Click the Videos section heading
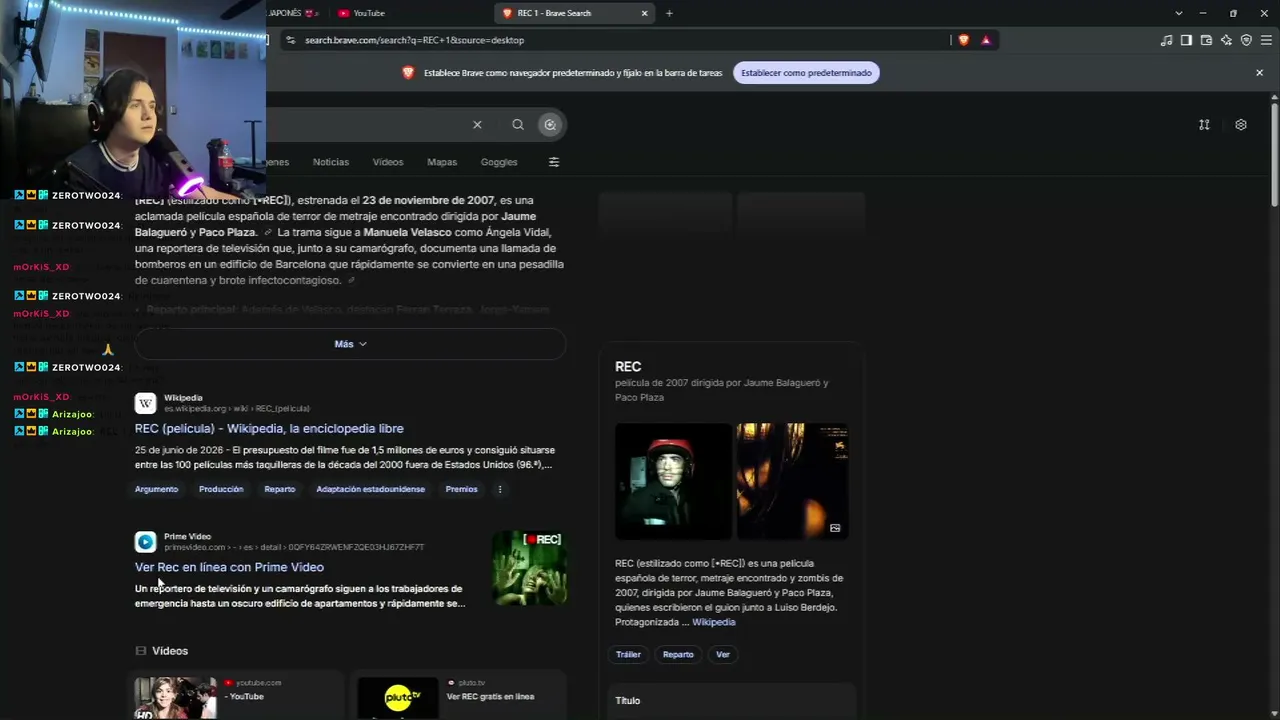This screenshot has height=720, width=1280. (x=170, y=651)
